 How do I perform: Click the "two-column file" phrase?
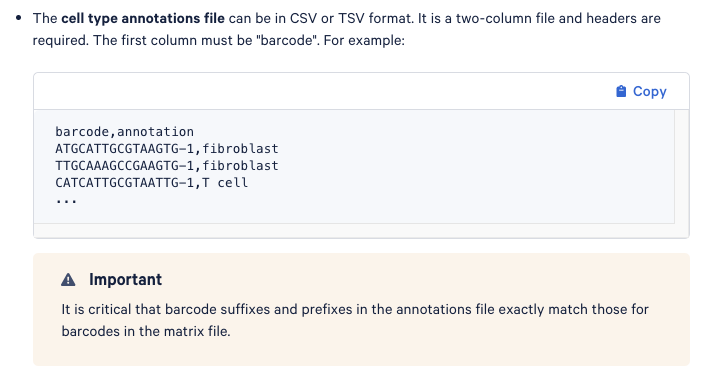point(494,18)
